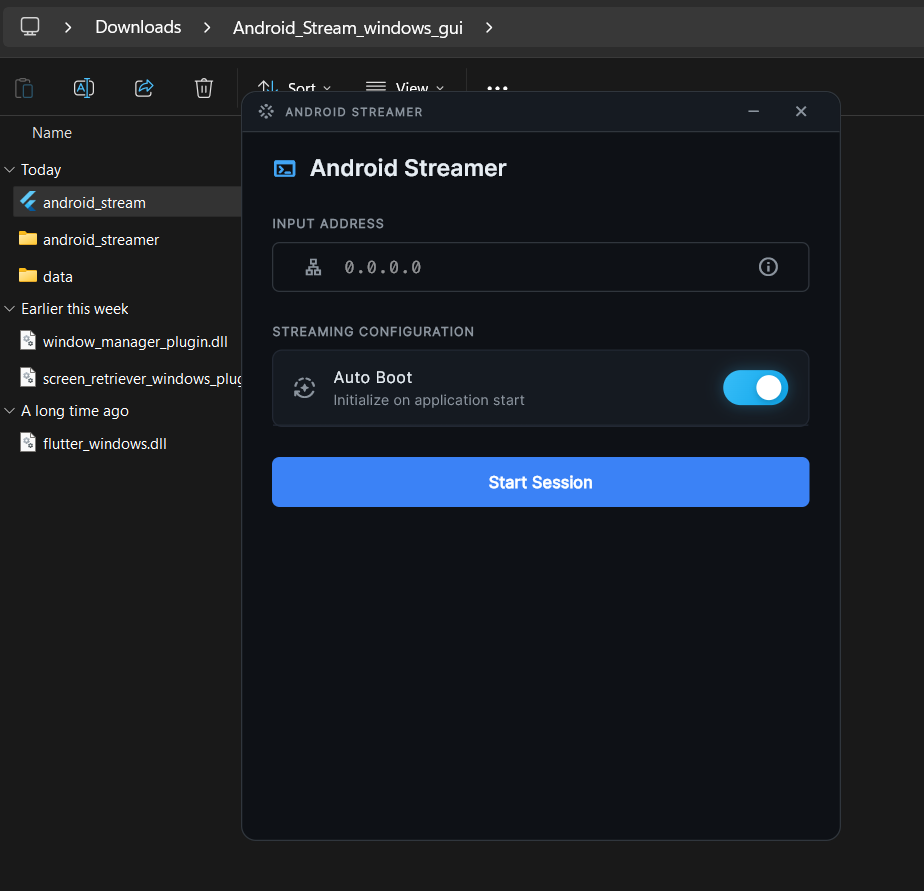Click the Share icon in the toolbar
Screen dimensions: 924x891
click(x=144, y=88)
